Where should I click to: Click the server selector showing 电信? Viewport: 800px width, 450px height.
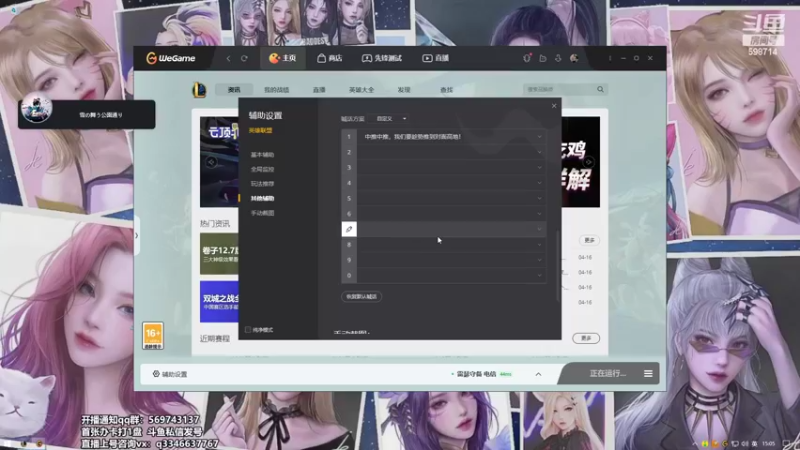tap(481, 374)
